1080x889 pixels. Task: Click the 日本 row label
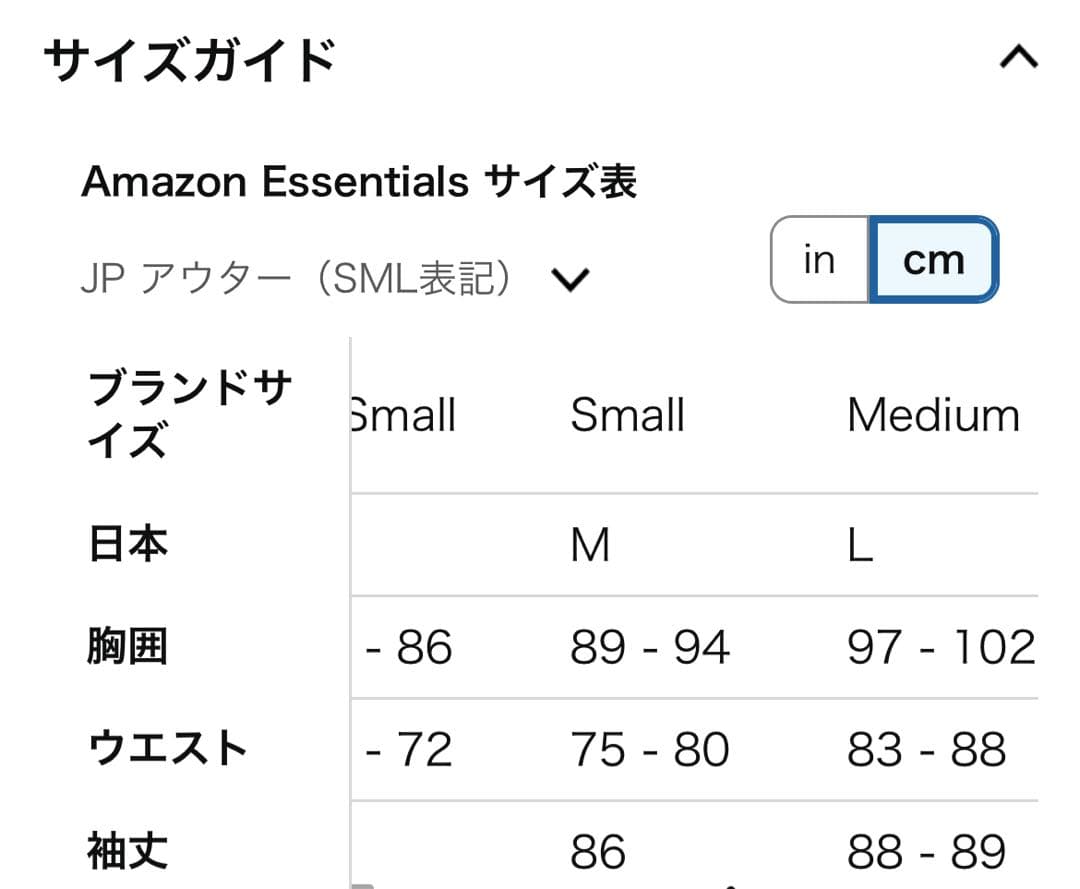(128, 545)
